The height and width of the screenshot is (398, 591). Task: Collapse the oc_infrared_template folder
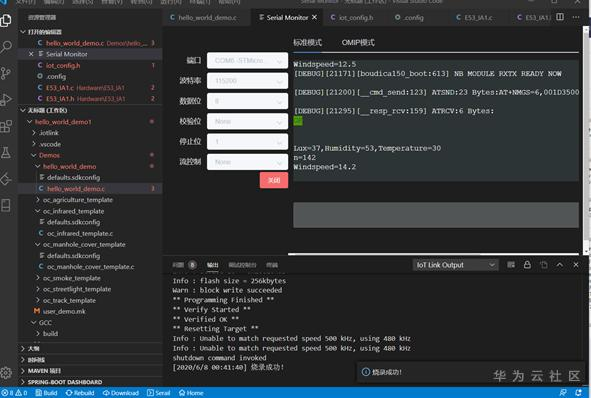click(x=90, y=211)
